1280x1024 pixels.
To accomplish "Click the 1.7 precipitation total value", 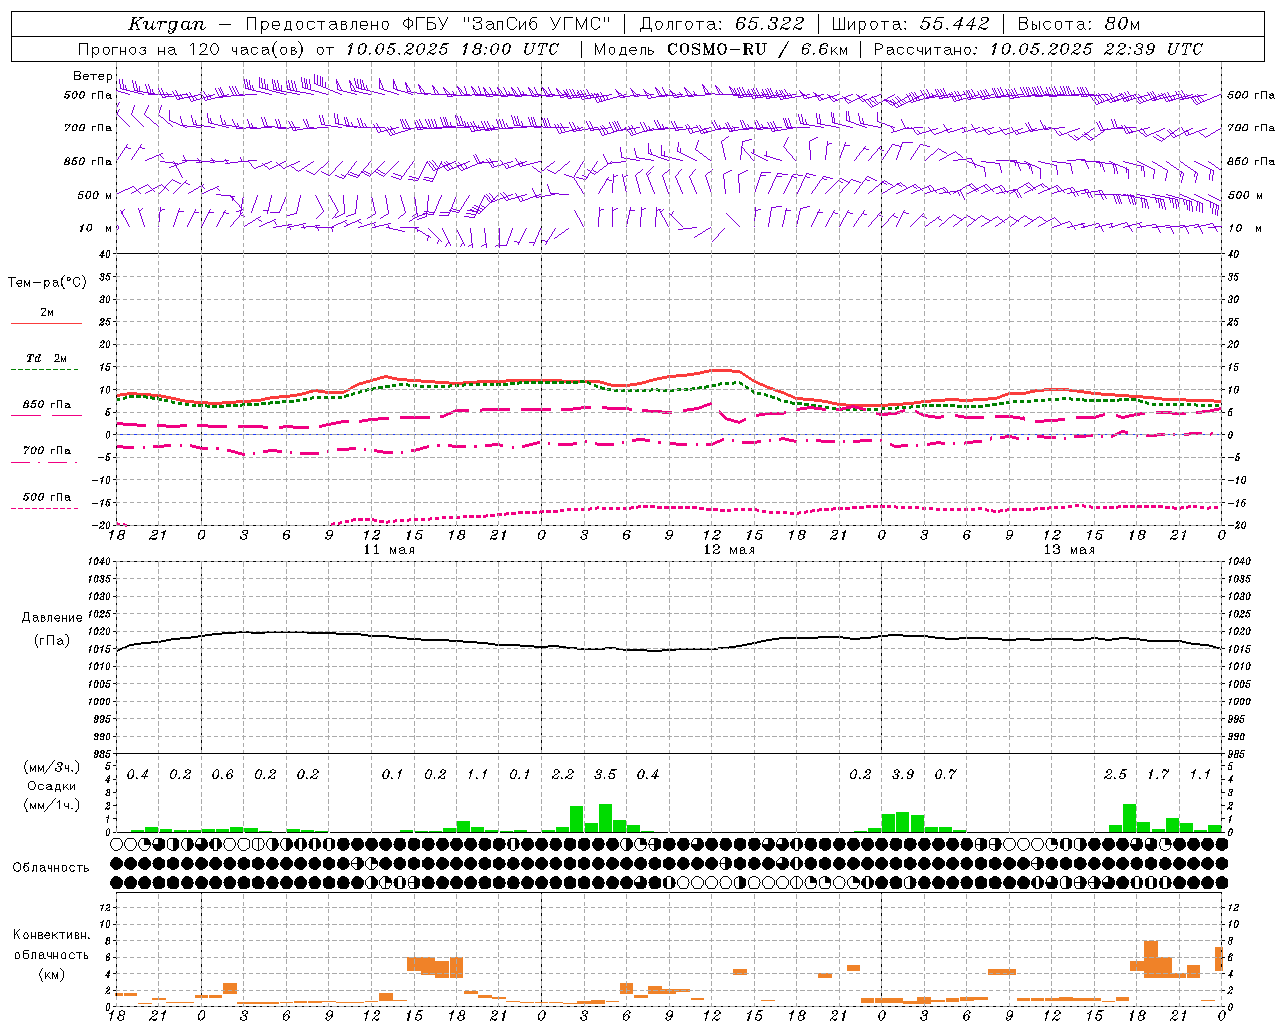I will [1158, 775].
